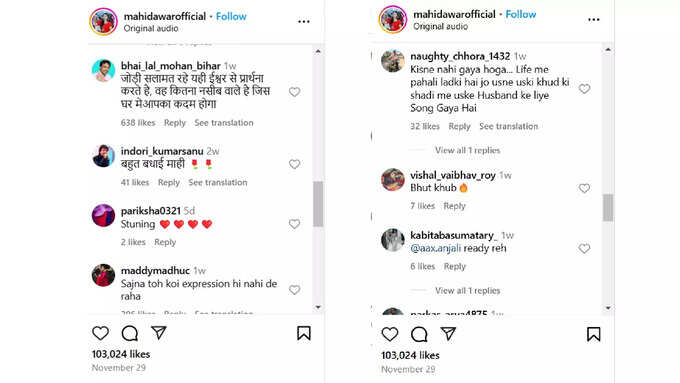Click right comments scrollbar thumb
This screenshot has height=383, width=680.
point(608,208)
